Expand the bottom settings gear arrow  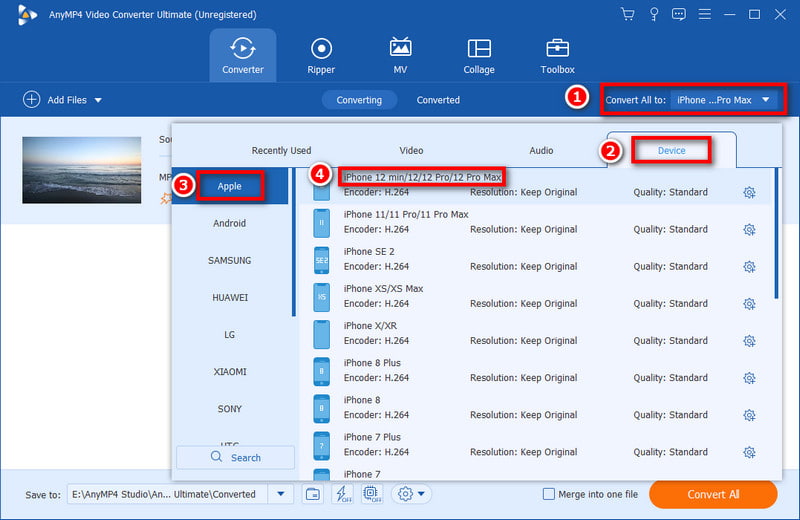(421, 494)
